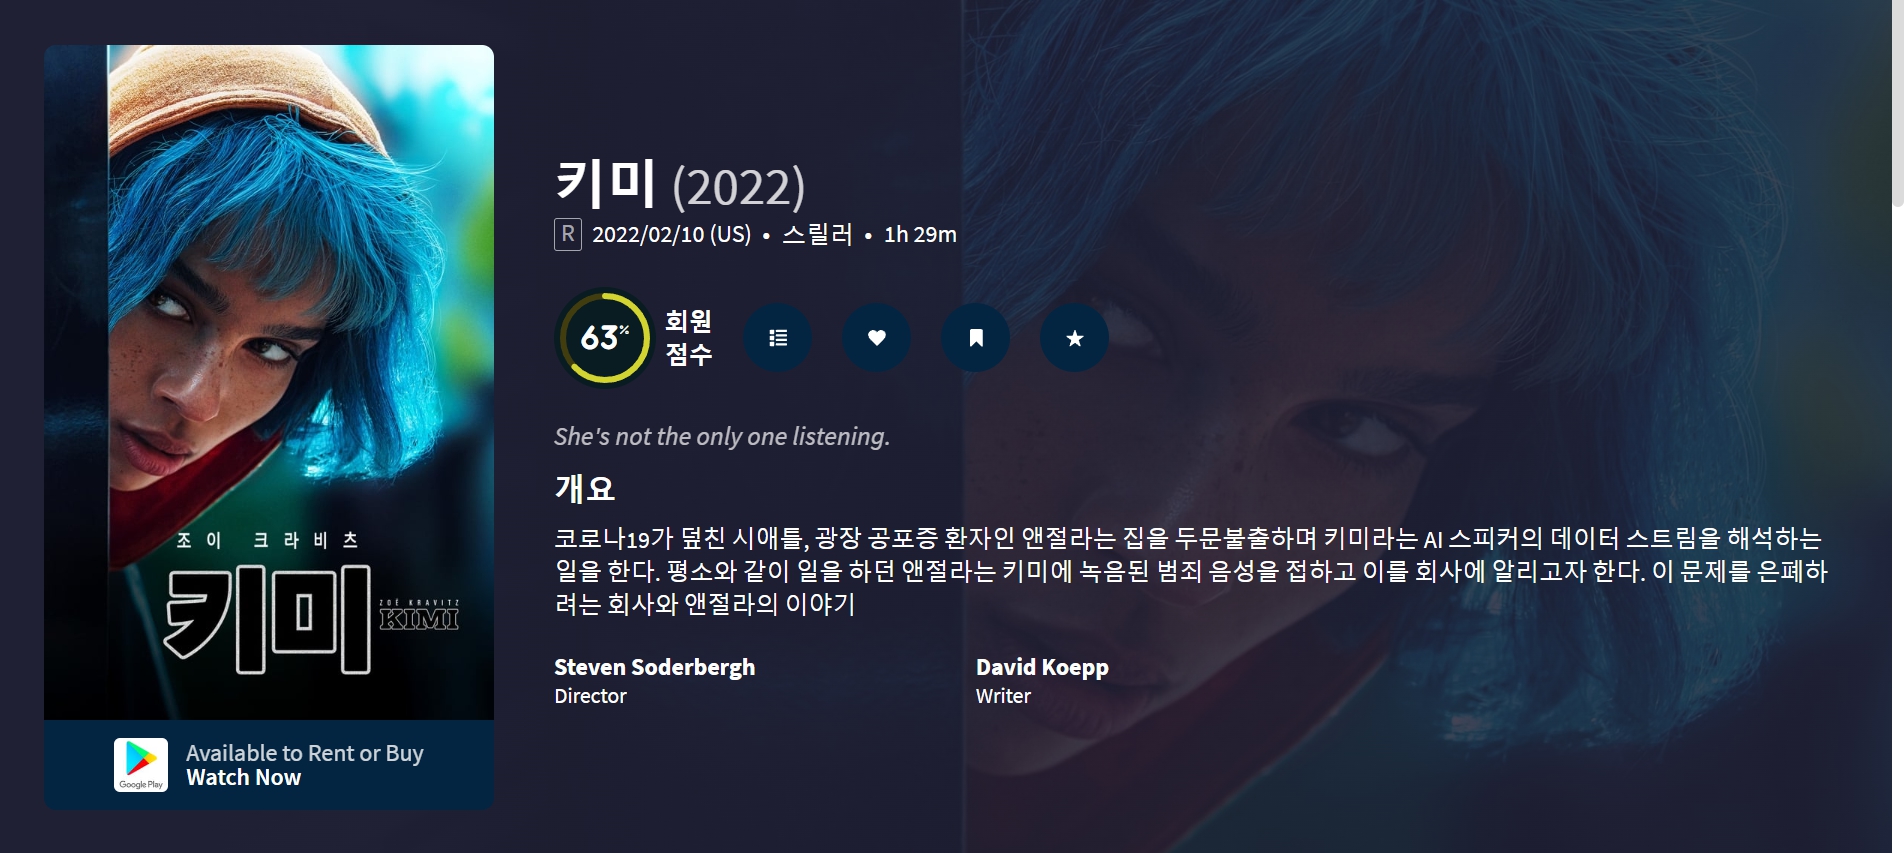
Task: Mark movie as favorite with heart icon
Action: tap(876, 338)
